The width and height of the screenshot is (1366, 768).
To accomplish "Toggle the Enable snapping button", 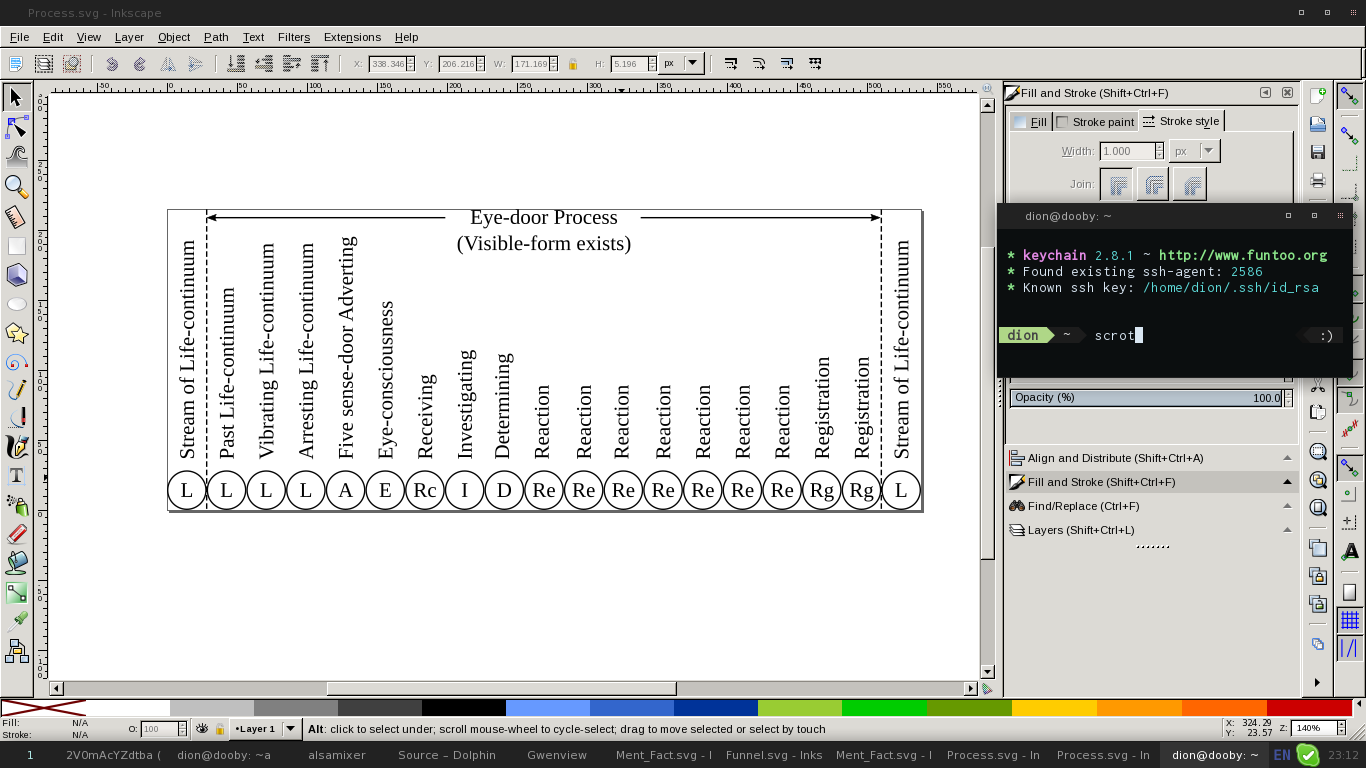I will tap(1349, 96).
